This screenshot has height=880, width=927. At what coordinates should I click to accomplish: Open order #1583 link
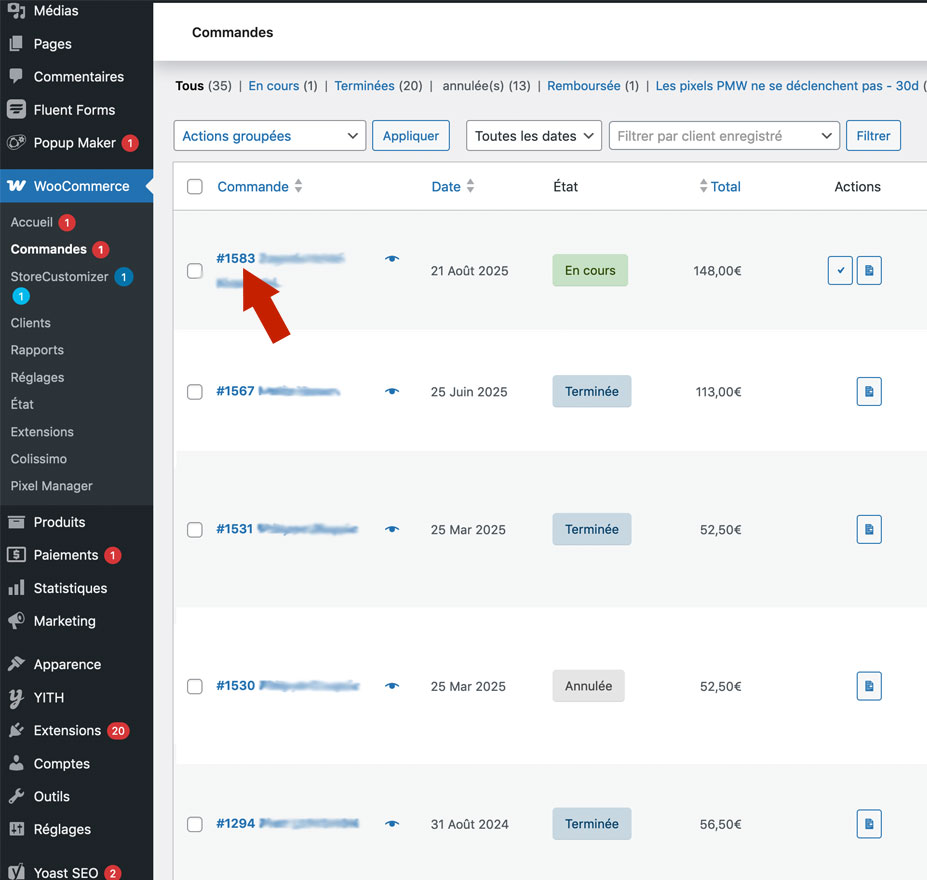(x=236, y=259)
